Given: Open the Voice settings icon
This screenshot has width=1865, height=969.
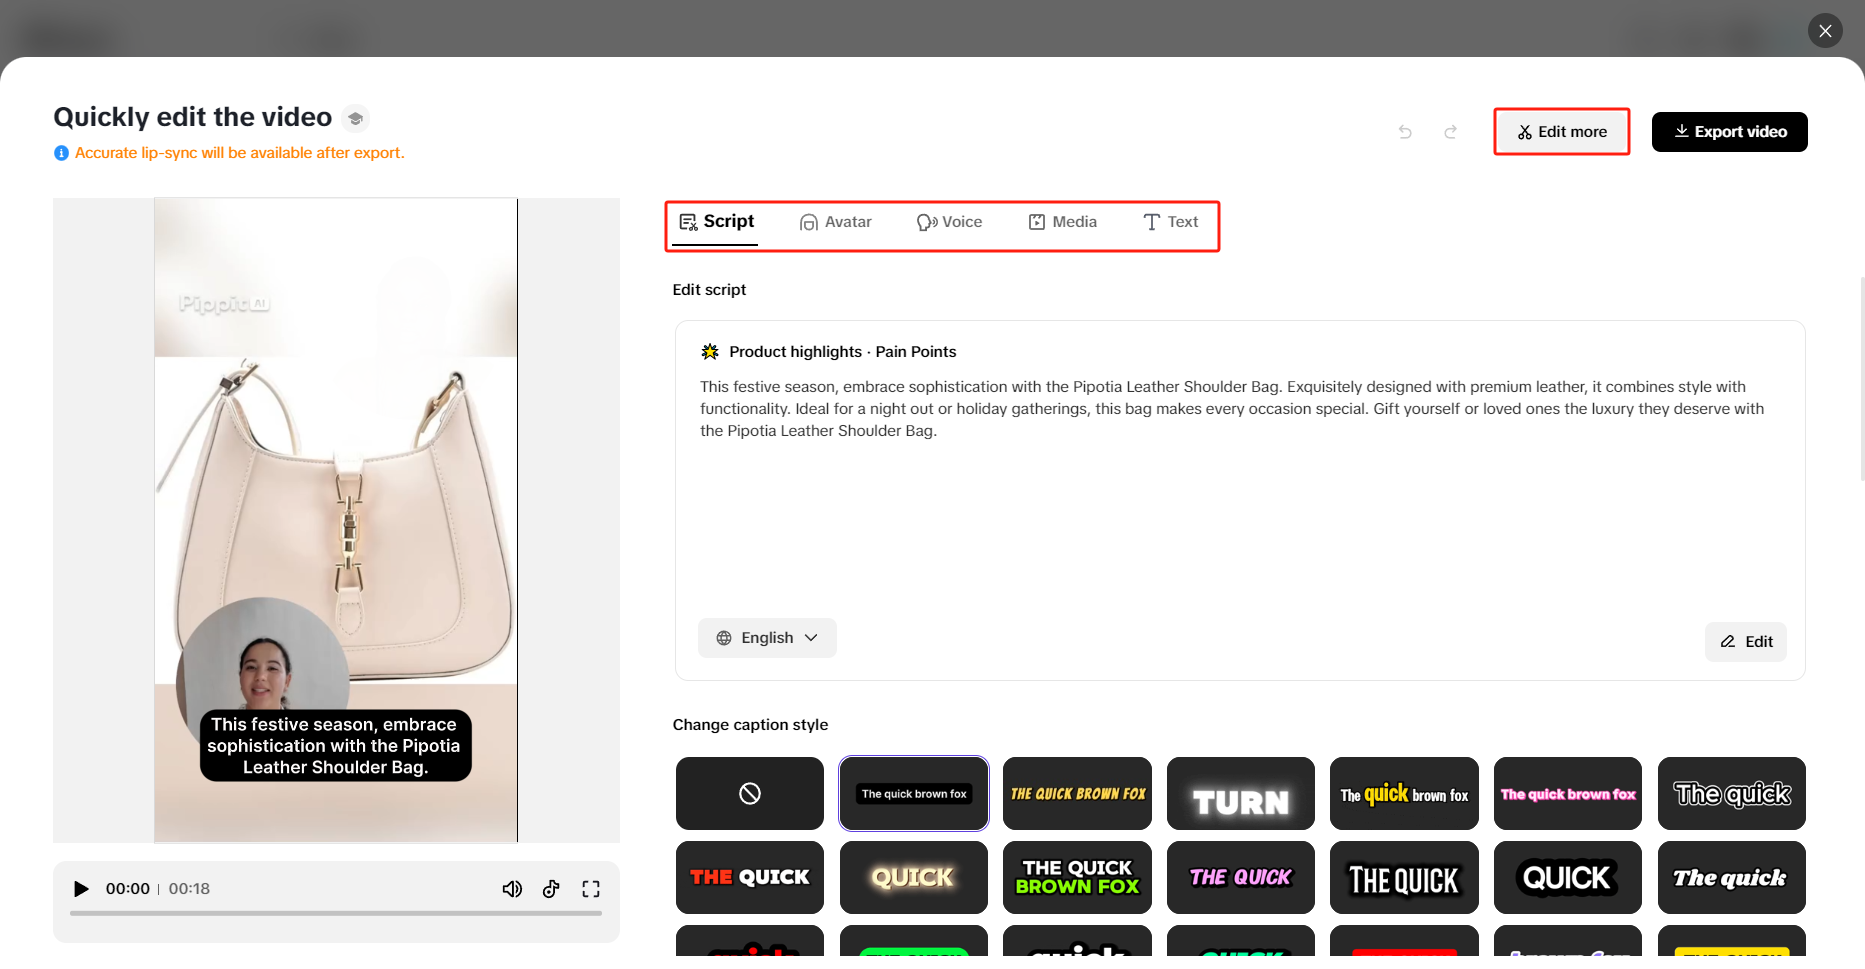Looking at the screenshot, I should pyautogui.click(x=926, y=222).
